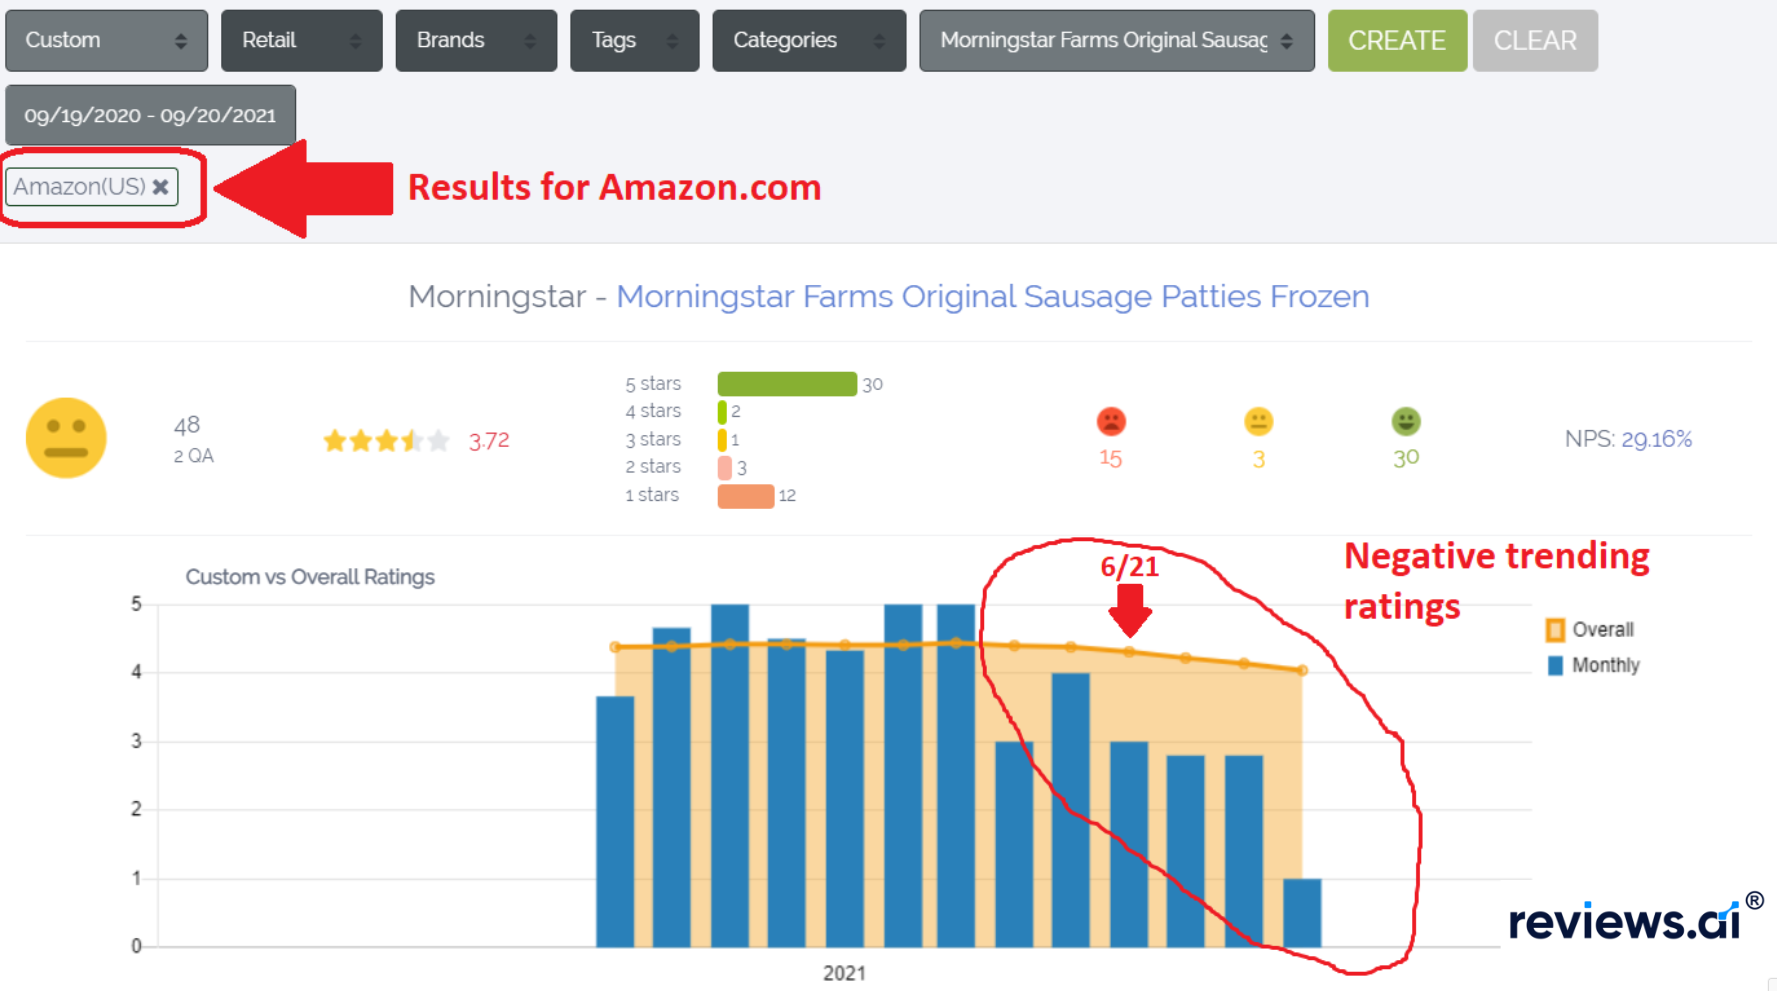Click the green CREATE button

click(1397, 40)
